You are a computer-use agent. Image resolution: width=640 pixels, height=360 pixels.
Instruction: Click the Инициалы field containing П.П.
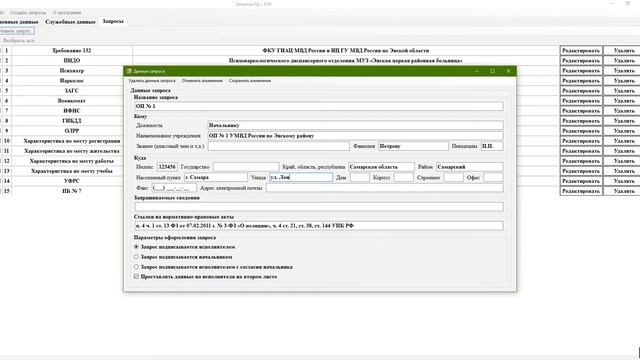pos(492,146)
